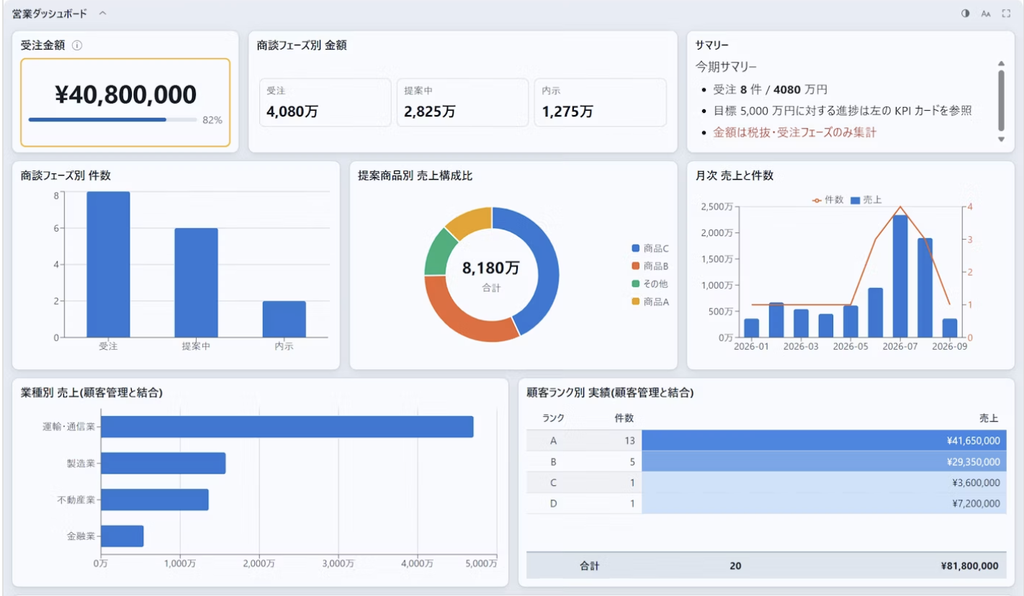
Task: Toggle 商品B legend swatch
Action: point(635,266)
